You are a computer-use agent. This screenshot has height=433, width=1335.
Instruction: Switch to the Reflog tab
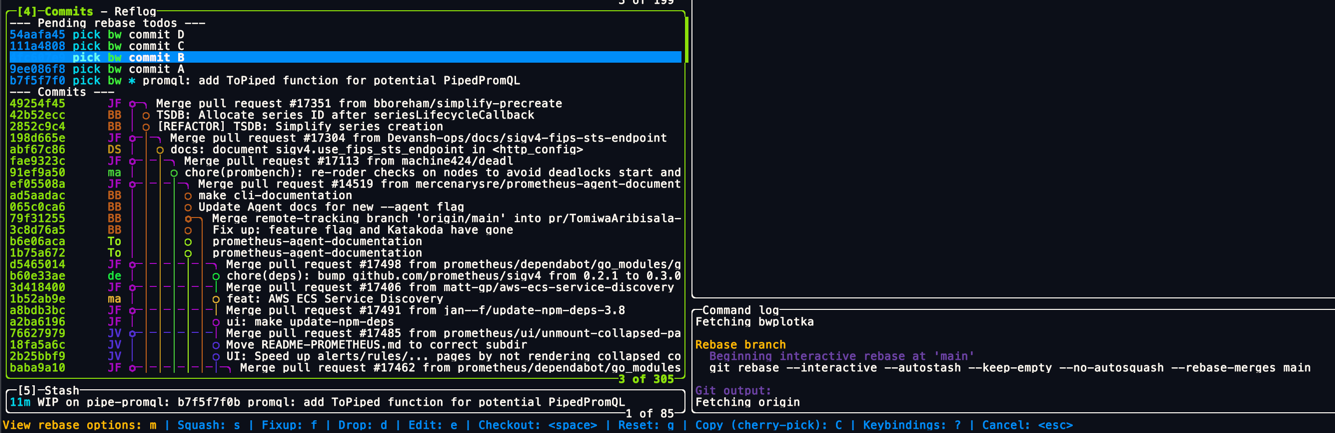coord(135,11)
